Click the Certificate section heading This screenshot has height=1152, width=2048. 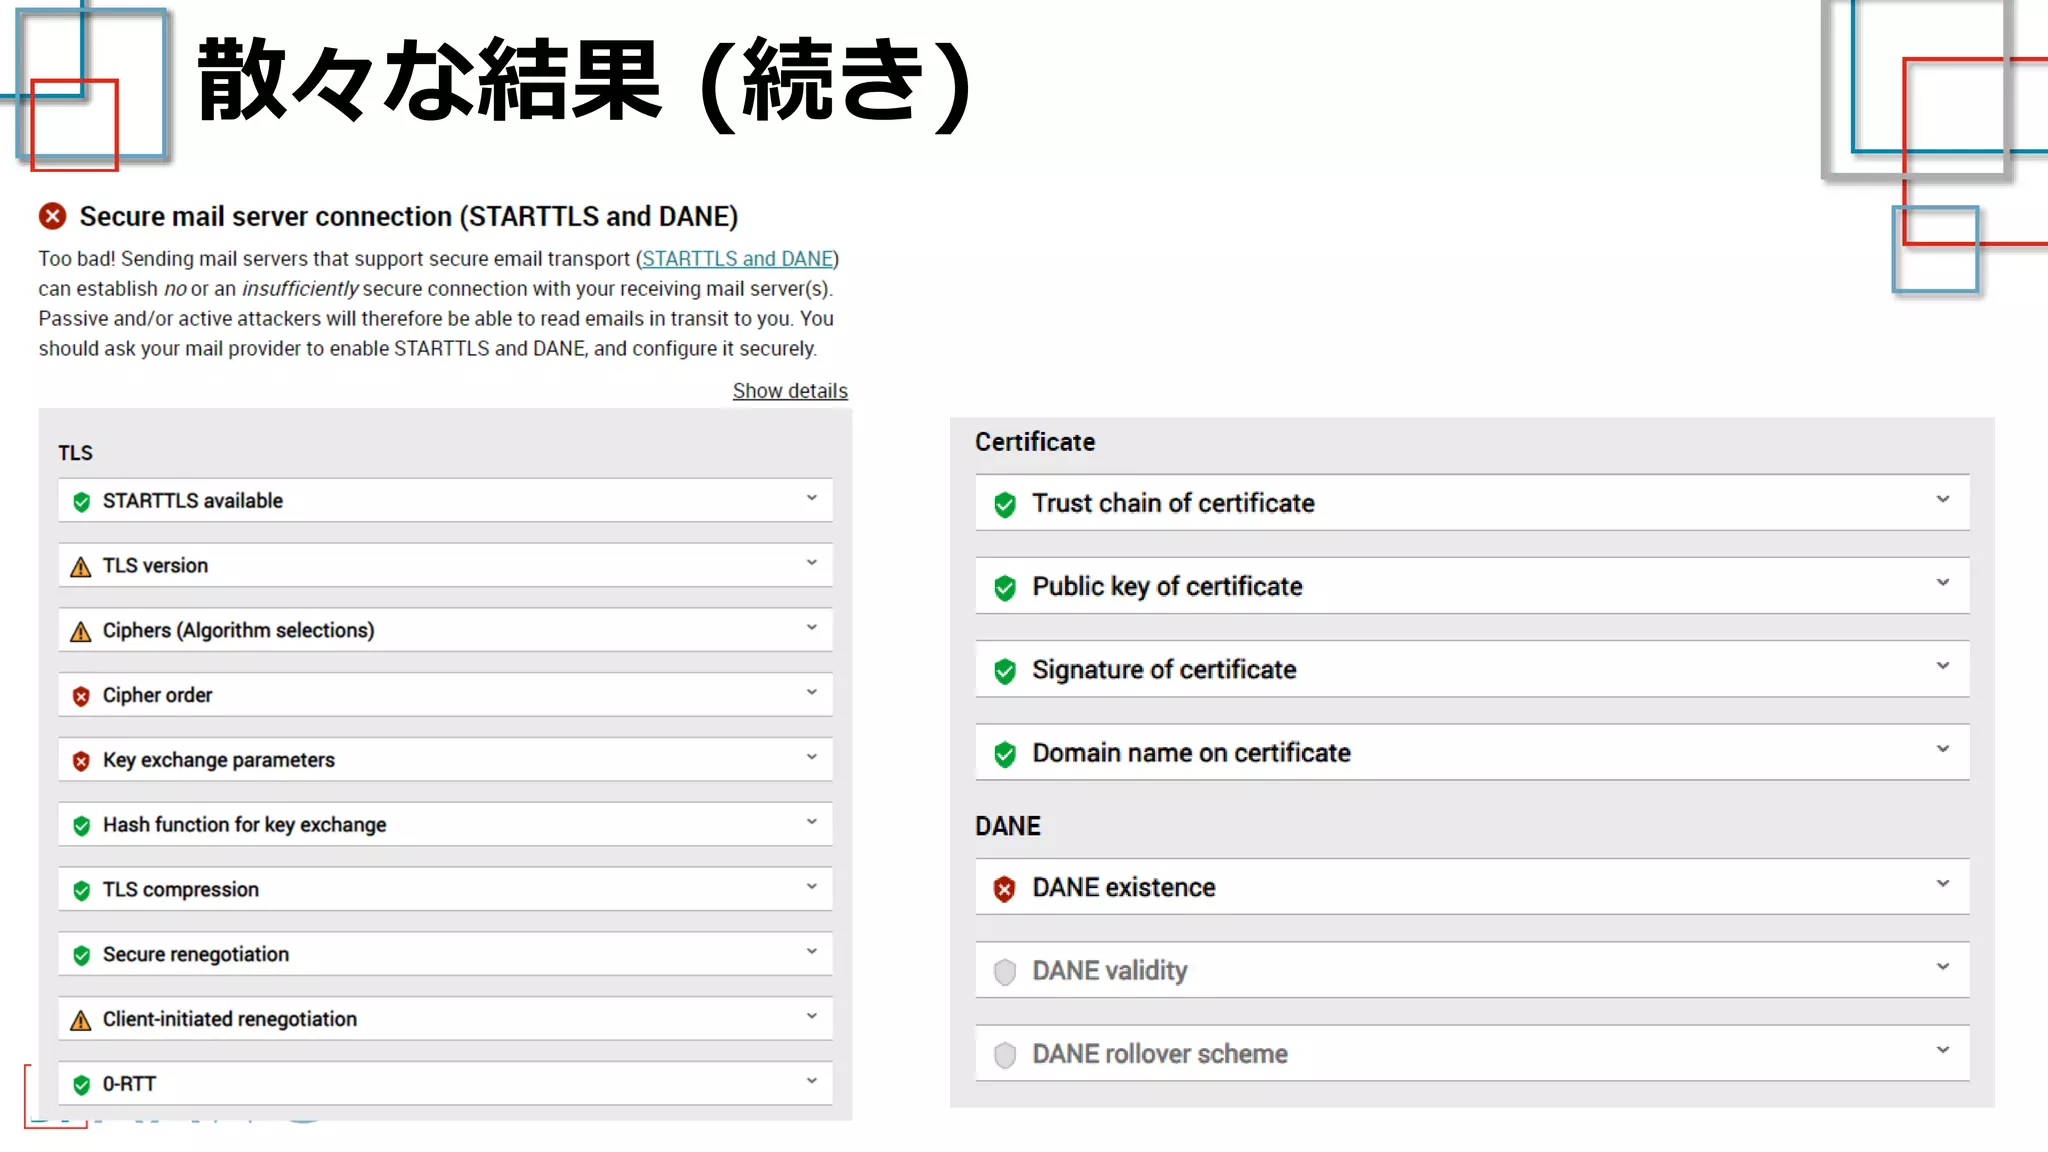[x=1035, y=442]
